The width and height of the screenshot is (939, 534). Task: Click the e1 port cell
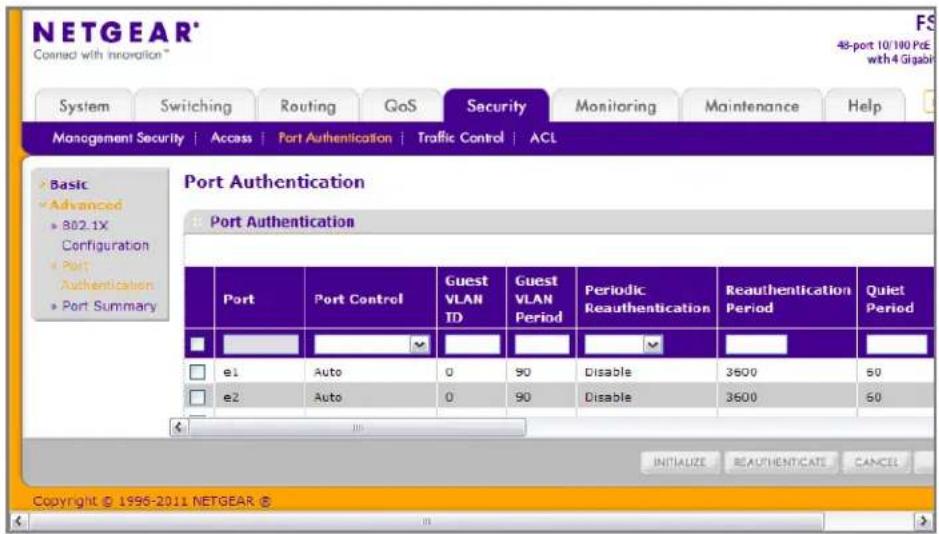pos(231,372)
